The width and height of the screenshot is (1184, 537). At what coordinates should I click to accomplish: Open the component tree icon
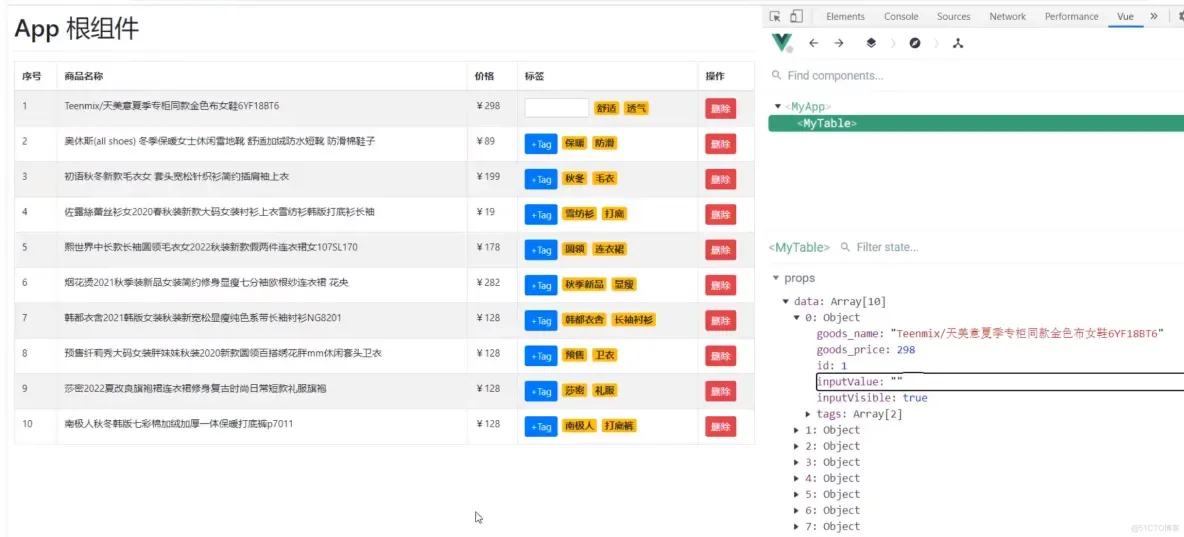click(x=958, y=43)
